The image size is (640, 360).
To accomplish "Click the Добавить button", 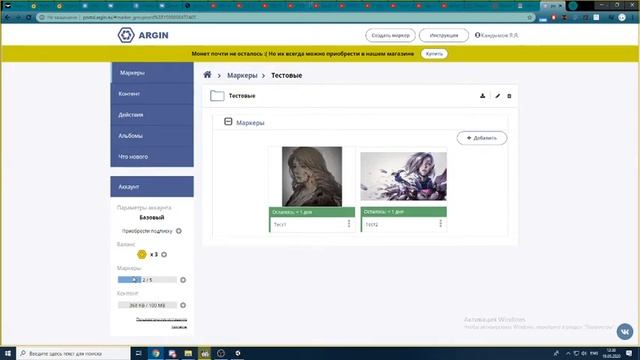I will (482, 138).
